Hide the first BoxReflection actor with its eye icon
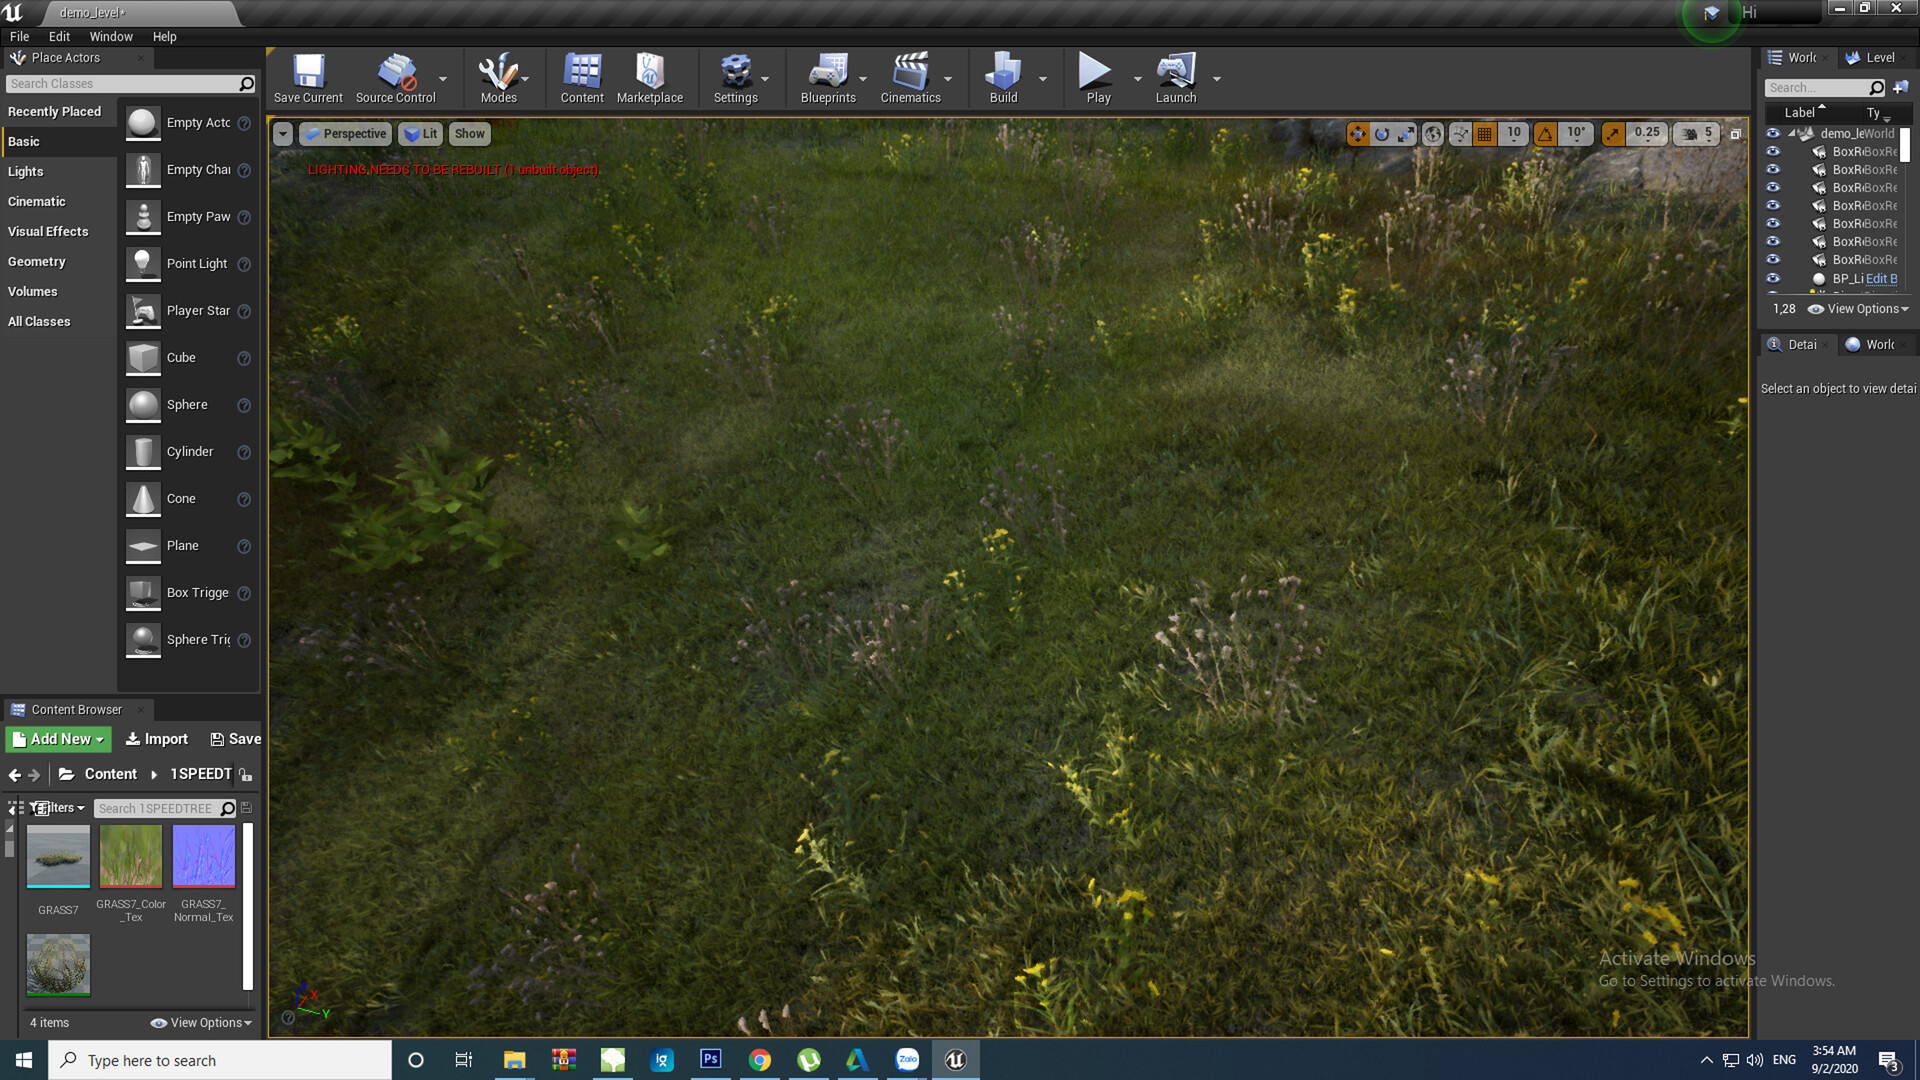This screenshot has height=1080, width=1920. coord(1773,151)
